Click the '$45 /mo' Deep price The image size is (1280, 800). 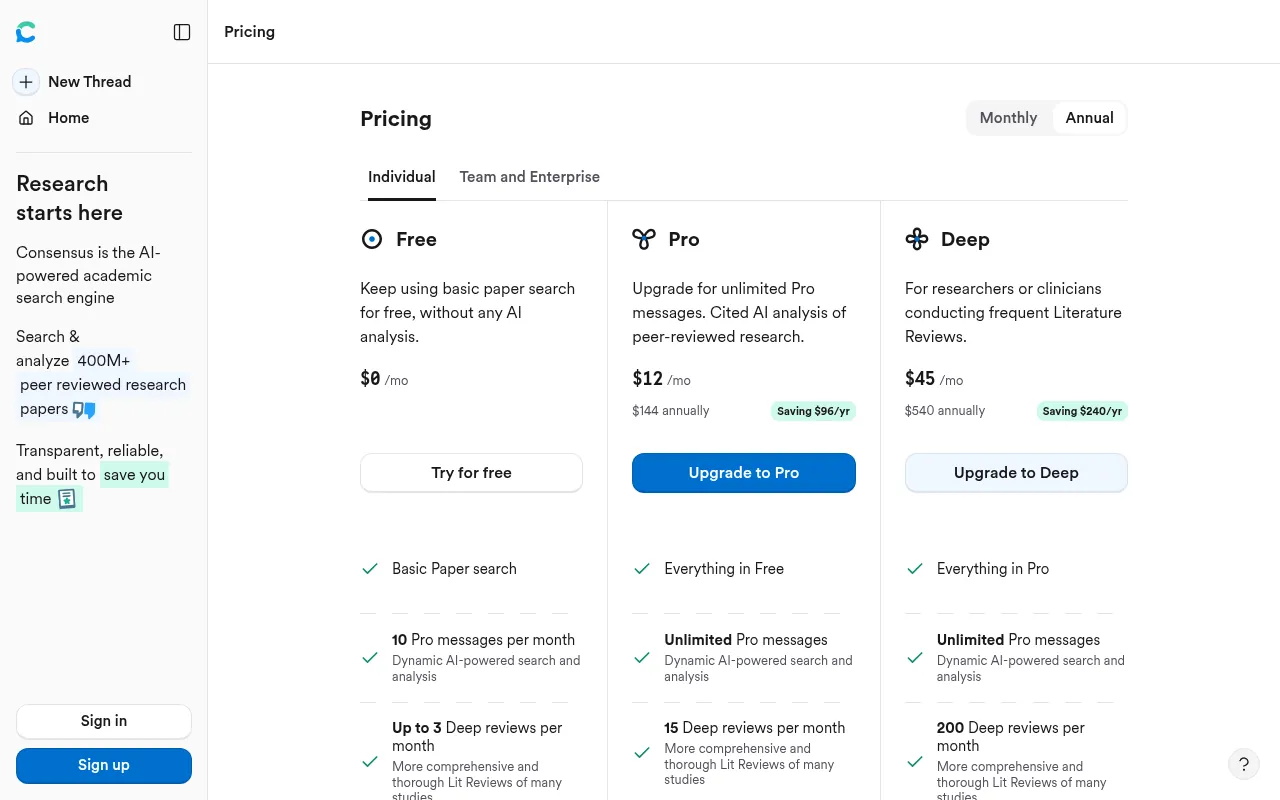point(934,379)
